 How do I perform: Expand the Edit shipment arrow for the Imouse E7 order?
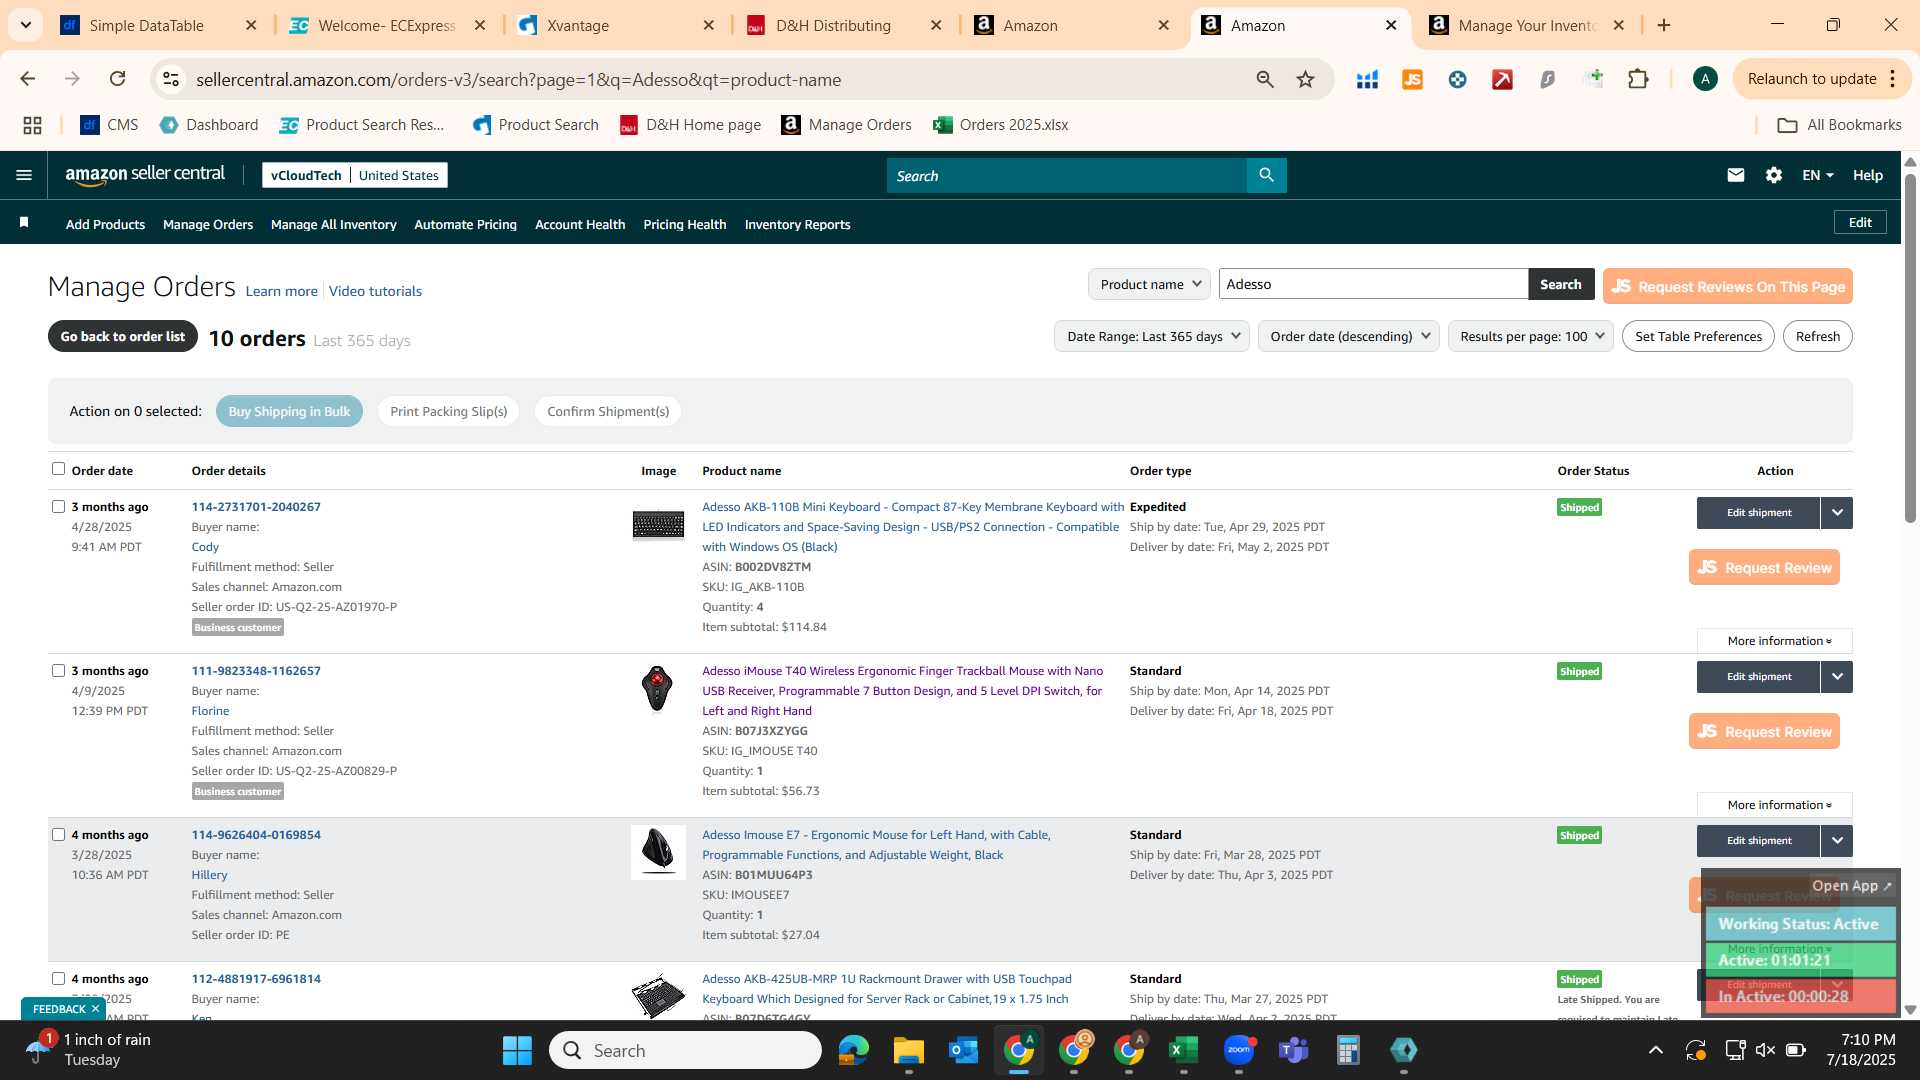[1837, 841]
